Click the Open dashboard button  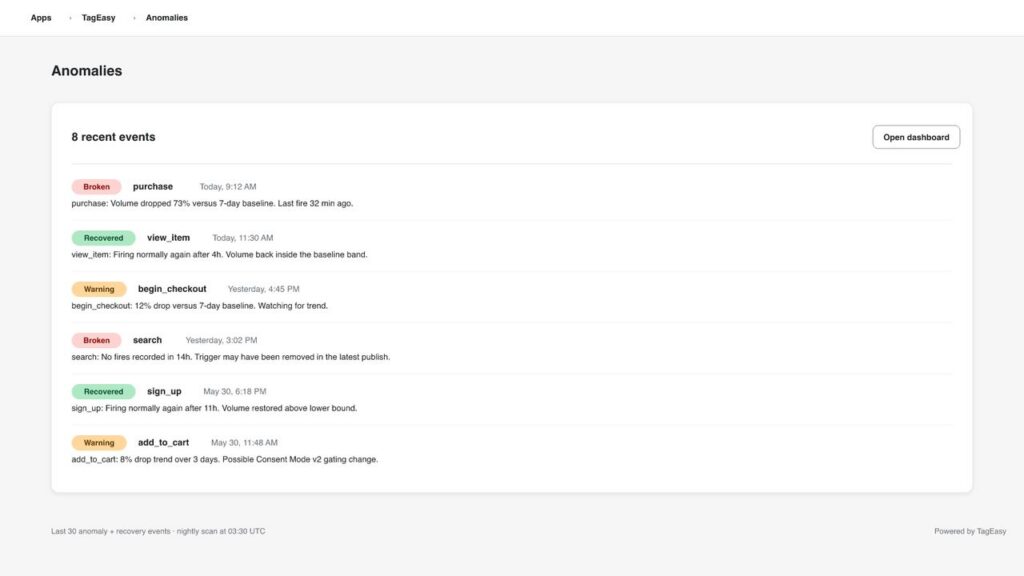pos(916,137)
